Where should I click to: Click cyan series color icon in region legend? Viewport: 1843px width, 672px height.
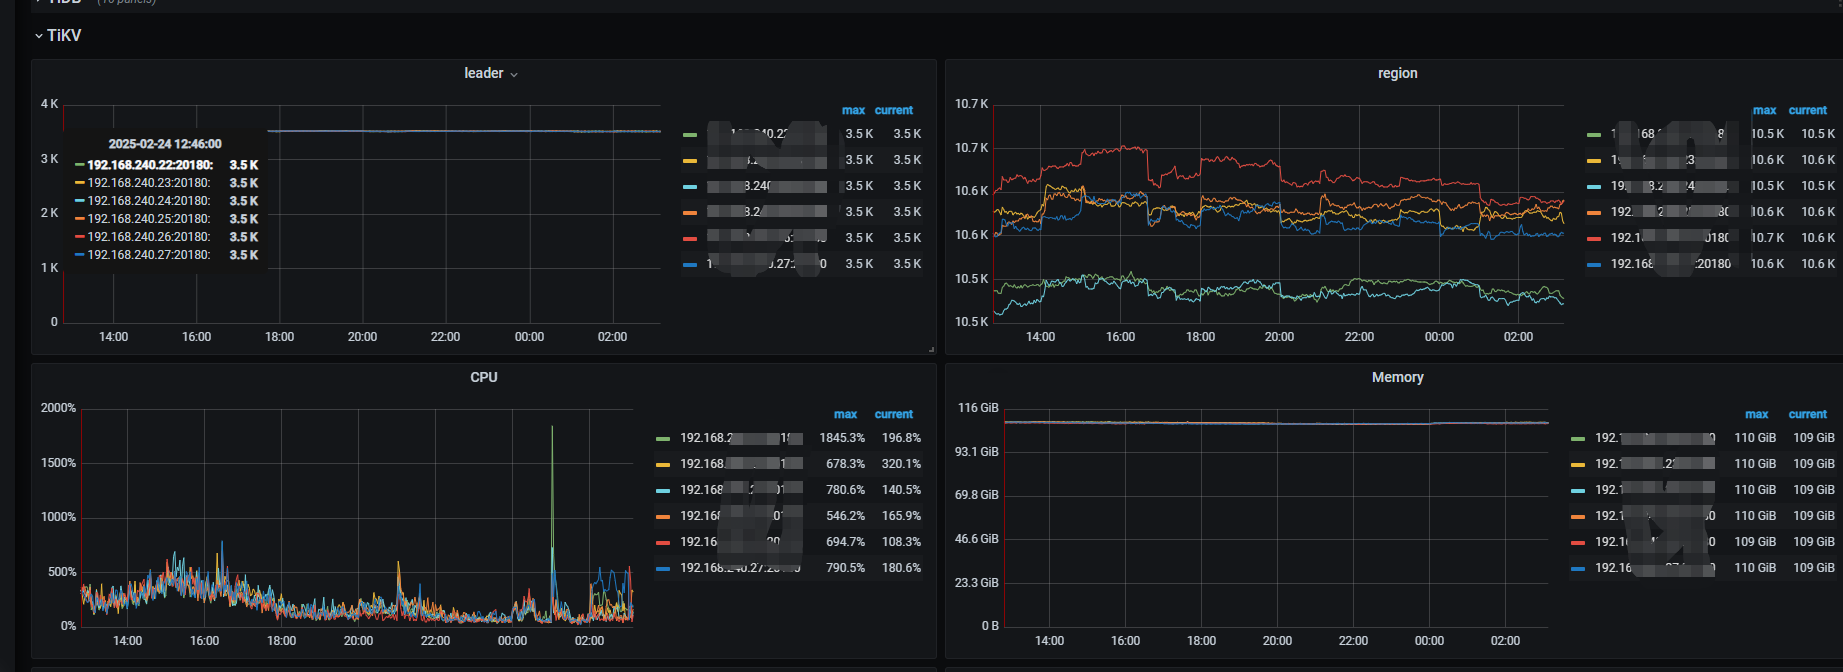coord(1593,187)
